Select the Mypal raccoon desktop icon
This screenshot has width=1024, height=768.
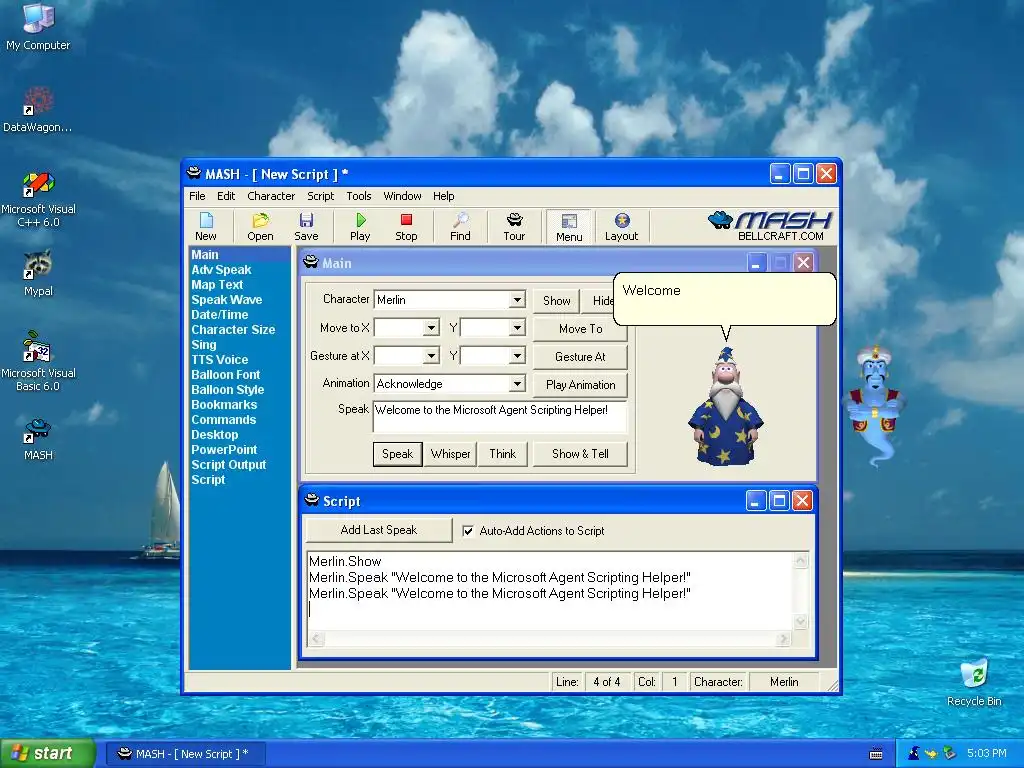(x=38, y=273)
